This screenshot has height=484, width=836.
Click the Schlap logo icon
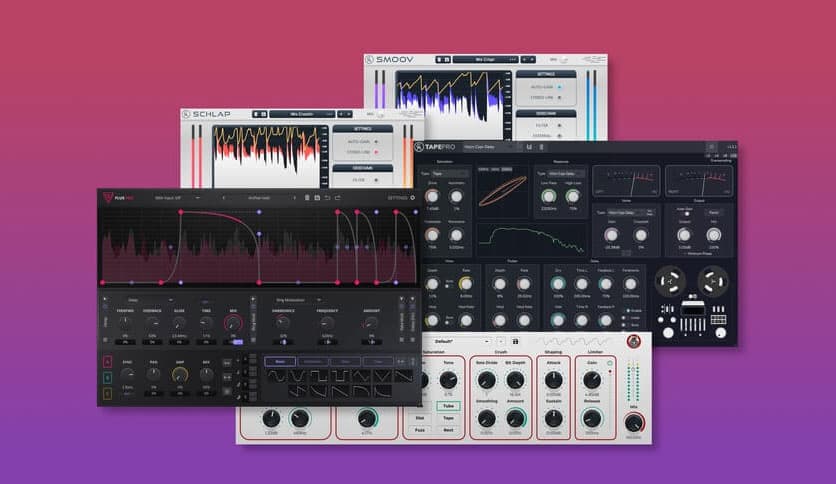point(186,114)
